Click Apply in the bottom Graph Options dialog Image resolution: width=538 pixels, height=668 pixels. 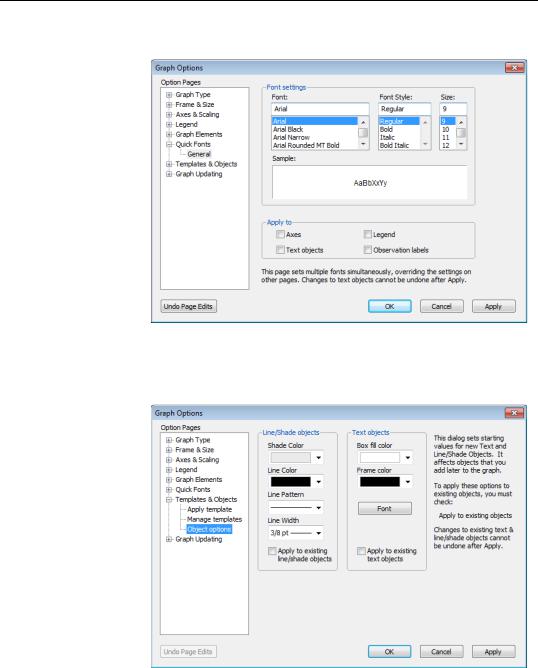point(493,651)
